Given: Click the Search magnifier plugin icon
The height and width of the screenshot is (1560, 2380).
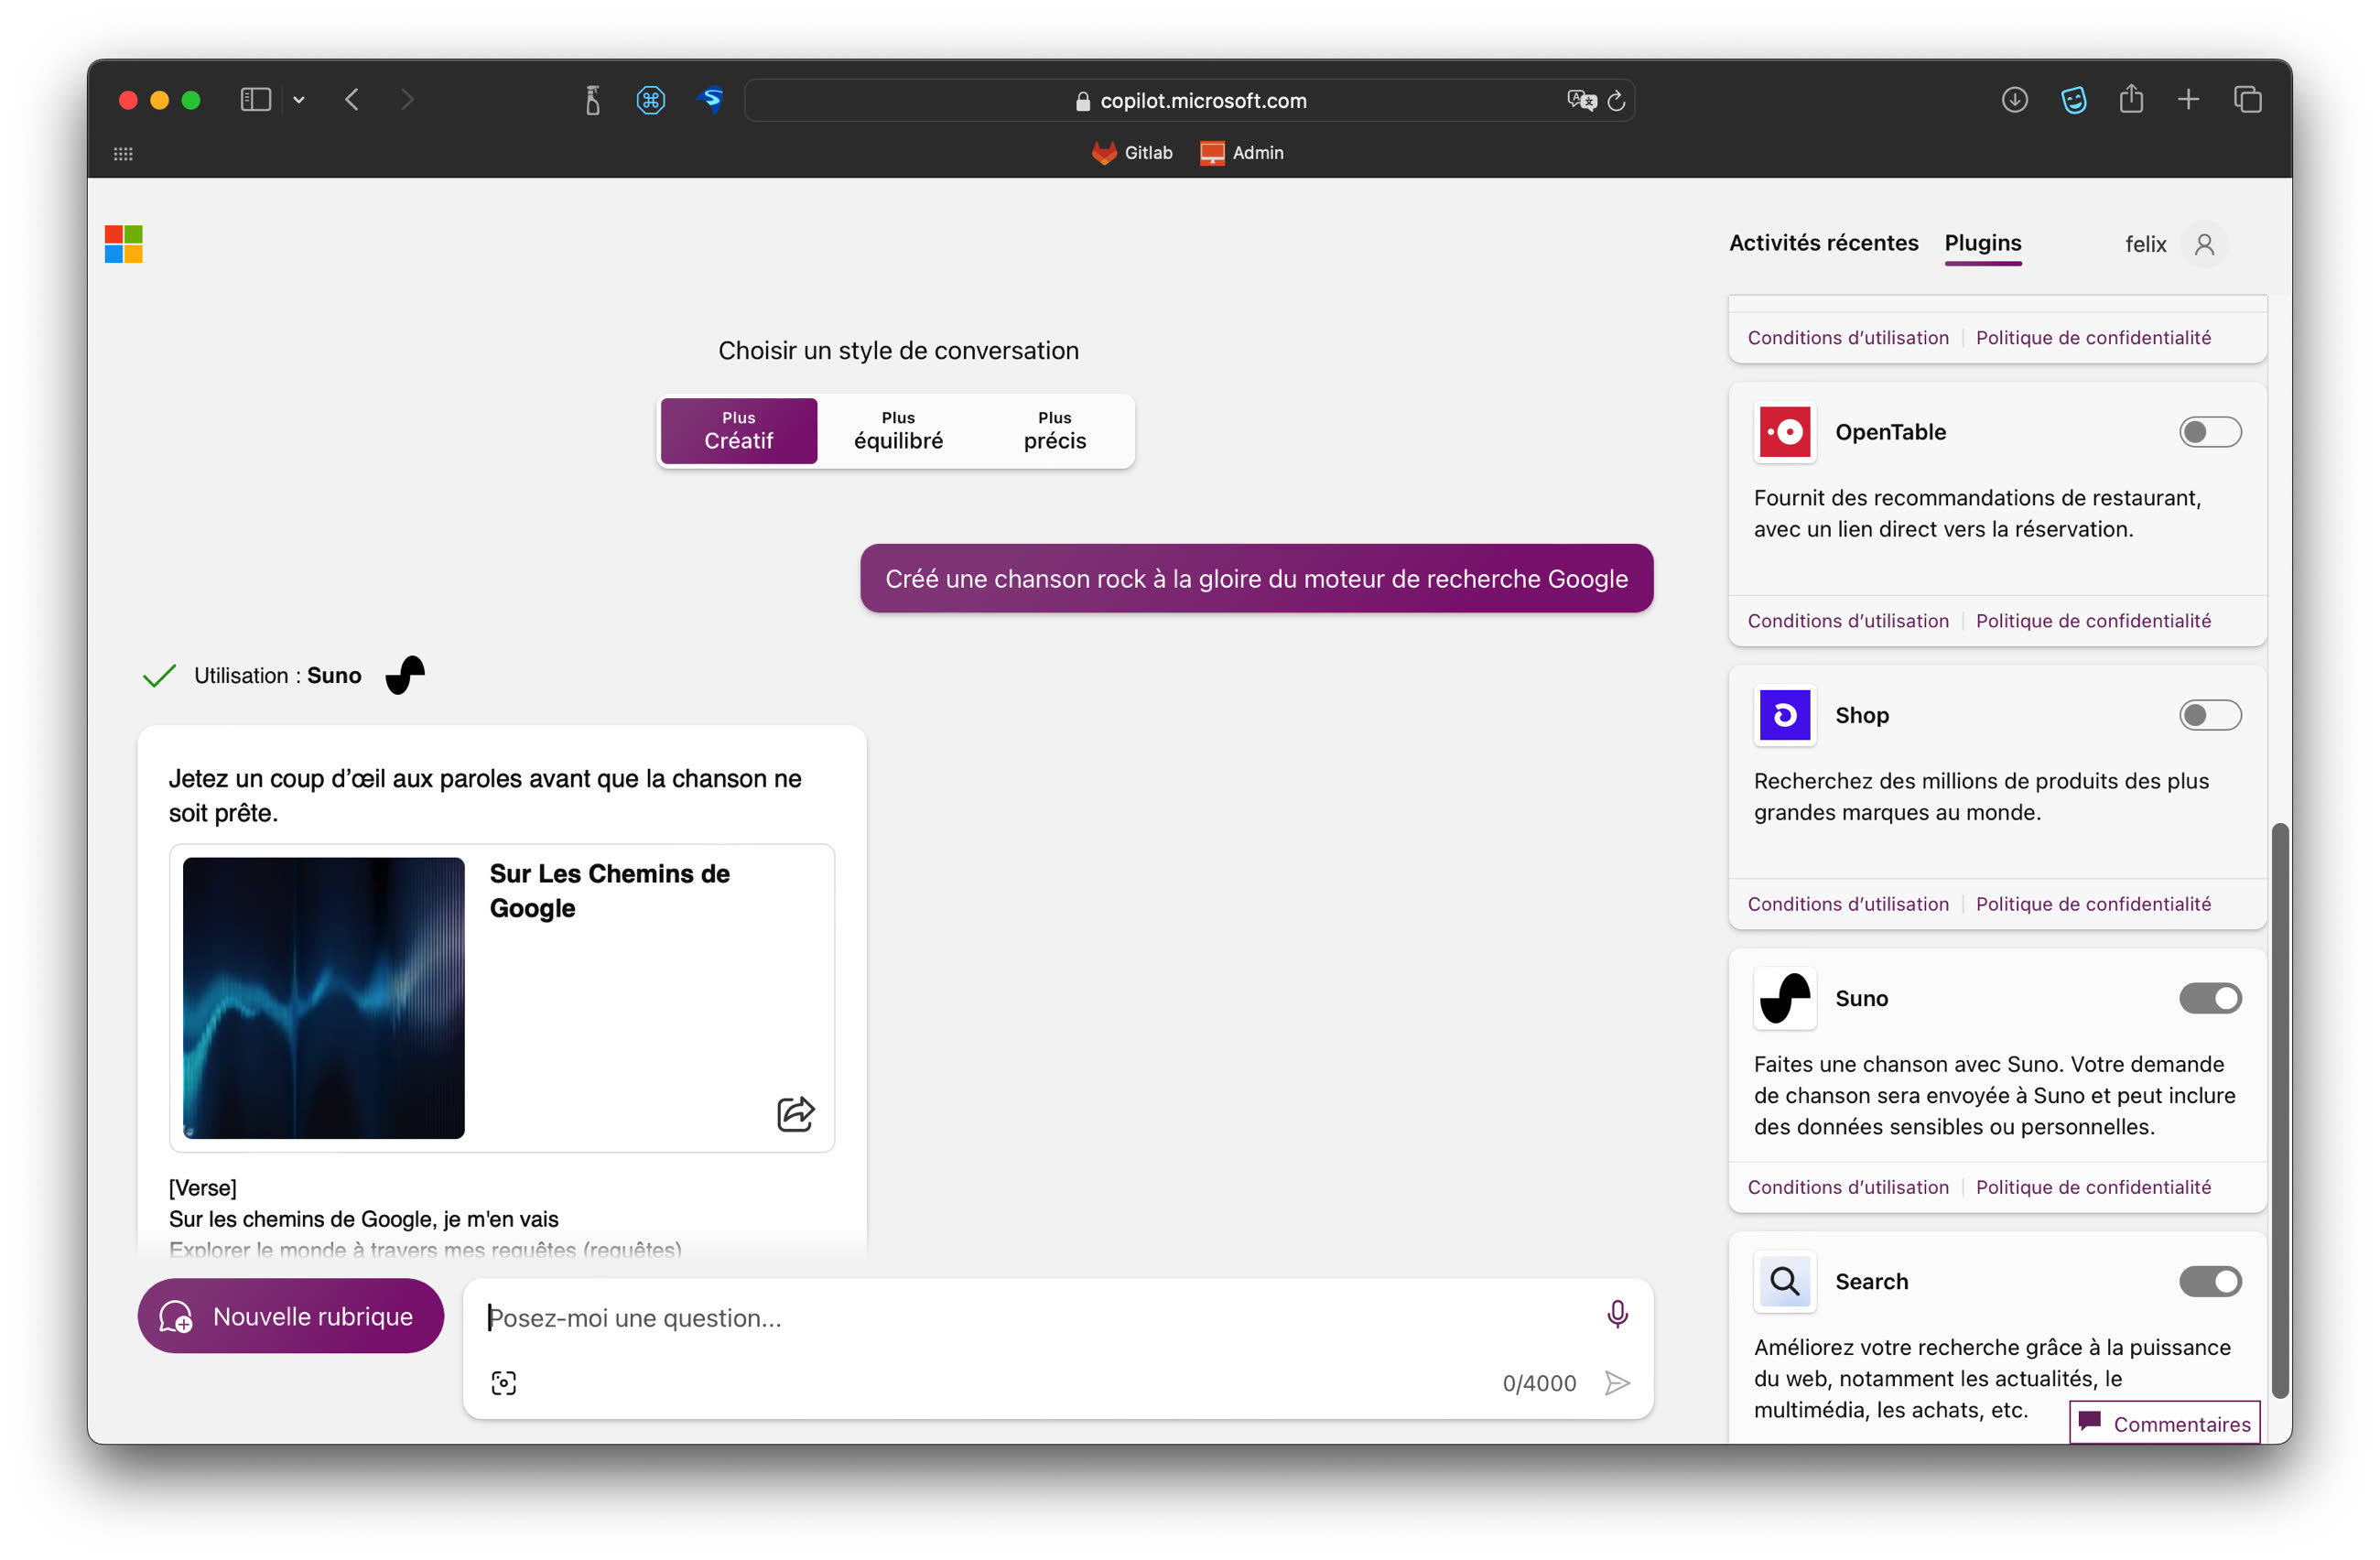Looking at the screenshot, I should pos(1784,1281).
